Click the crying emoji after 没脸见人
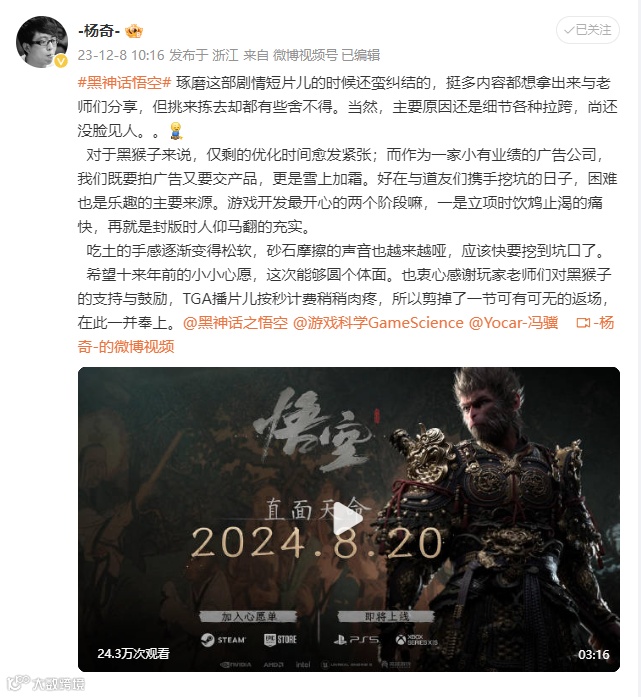The width and height of the screenshot is (641, 697). point(176,131)
